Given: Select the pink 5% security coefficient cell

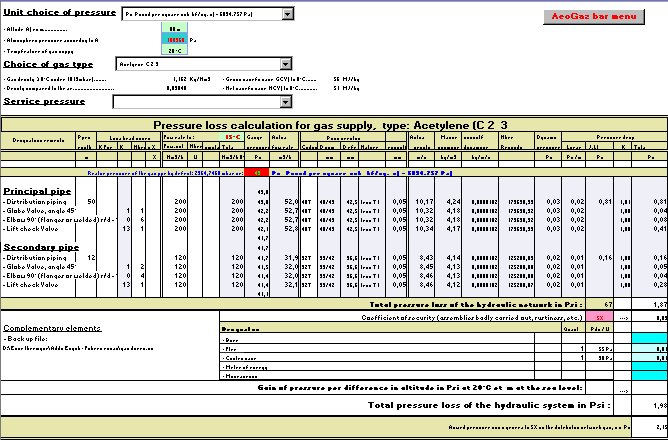Looking at the screenshot, I should click(599, 317).
